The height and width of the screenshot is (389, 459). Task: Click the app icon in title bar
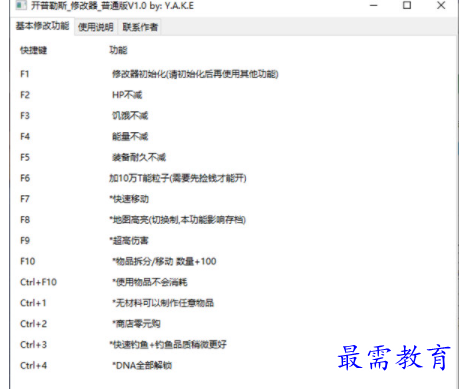[x=21, y=5]
